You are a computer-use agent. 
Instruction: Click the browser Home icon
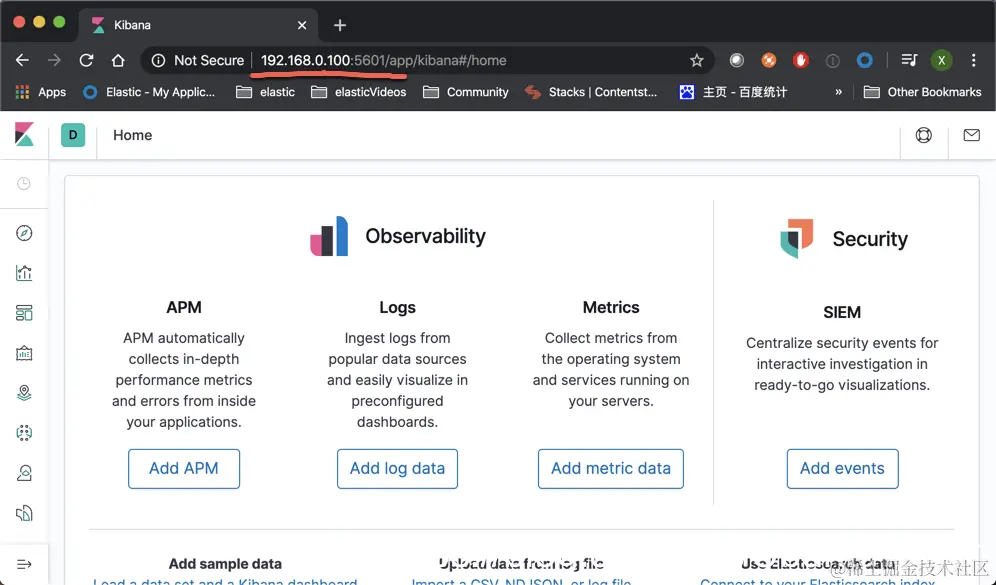point(118,60)
